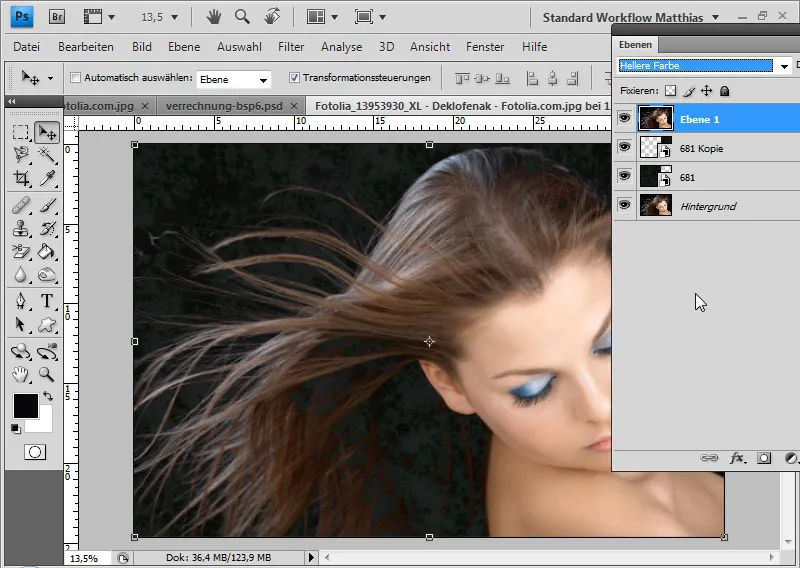This screenshot has width=800, height=568.
Task: Select the Zoom tool in toolbox
Action: pos(47,375)
